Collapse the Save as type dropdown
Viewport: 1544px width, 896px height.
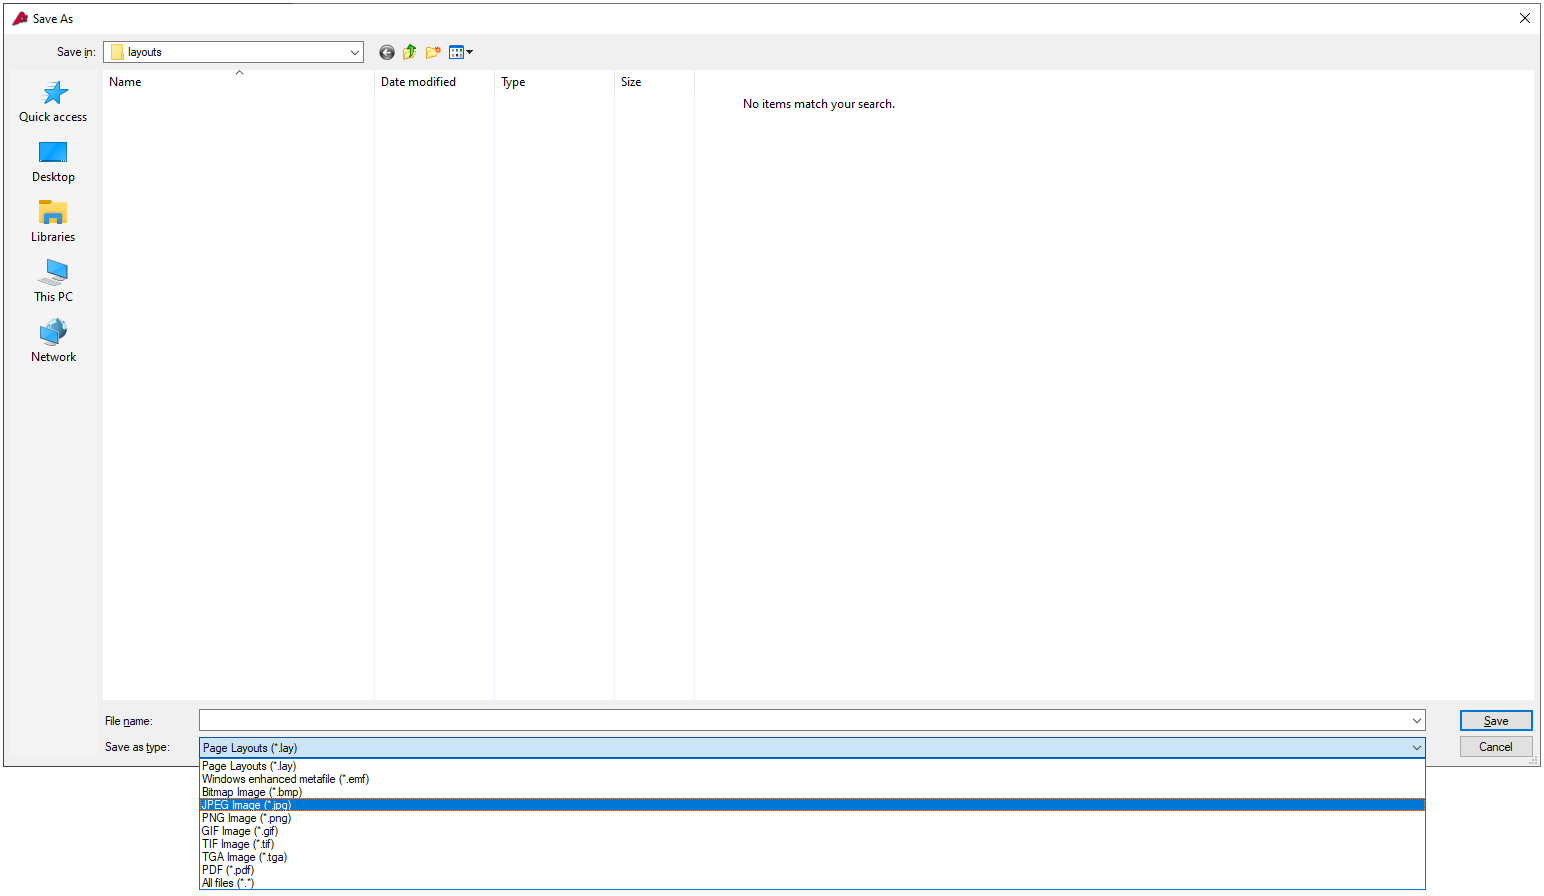click(x=1416, y=748)
